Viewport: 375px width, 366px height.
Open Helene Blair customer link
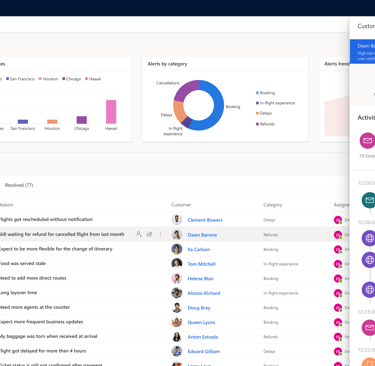tap(200, 279)
